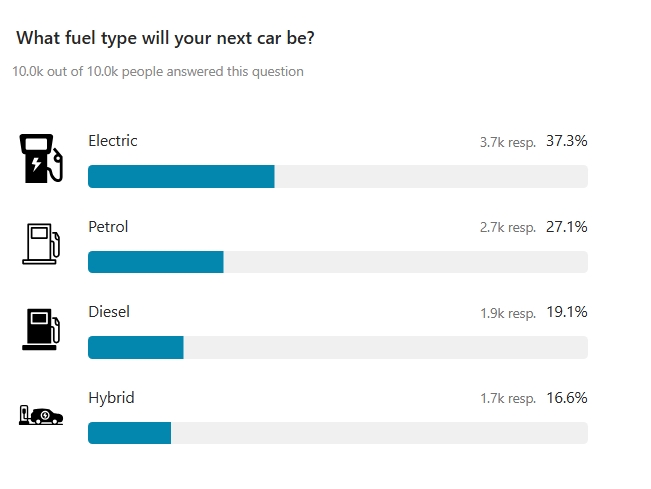Click the 16.6% Hybrid percentage
651x489 pixels.
(566, 398)
